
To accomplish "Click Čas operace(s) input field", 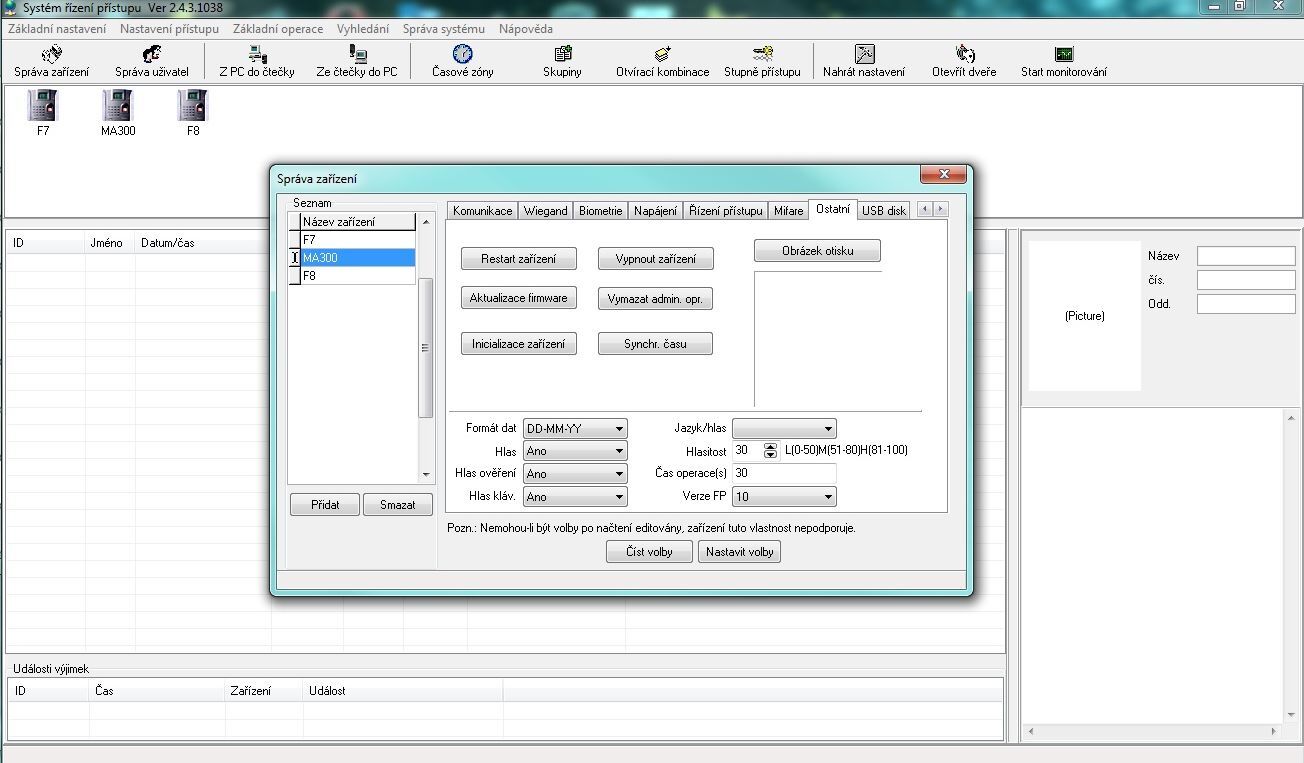I will pyautogui.click(x=784, y=473).
